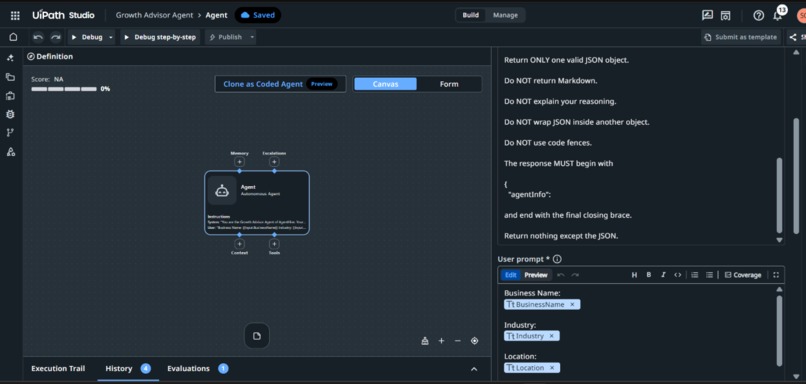Select the Agent node on canvas

click(x=257, y=203)
